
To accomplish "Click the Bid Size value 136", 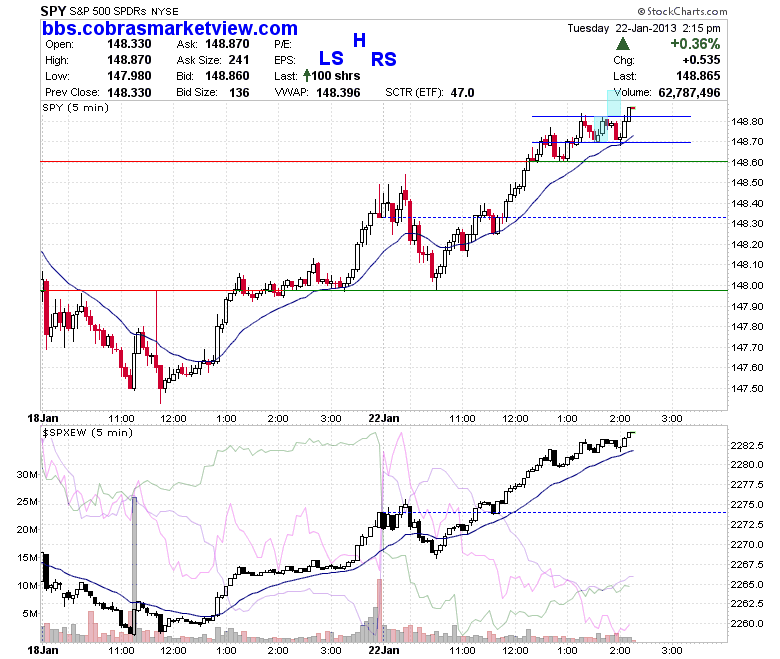I will [x=239, y=93].
